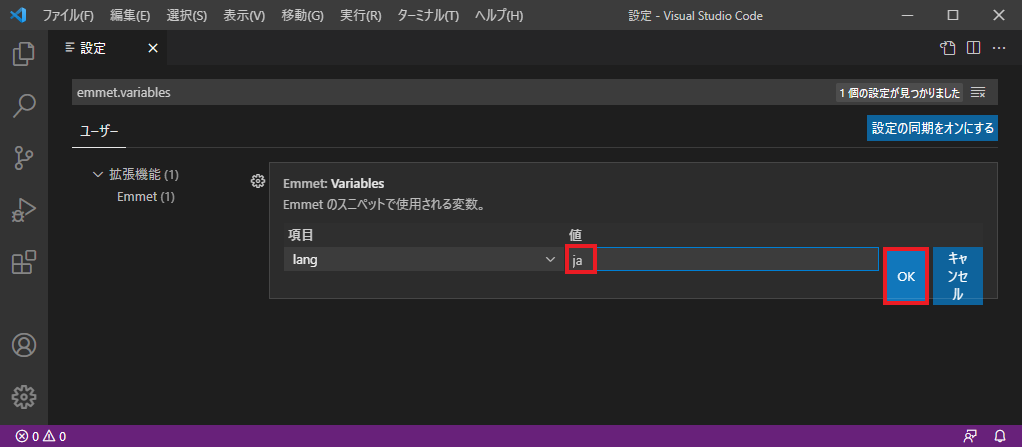The height and width of the screenshot is (447, 1022).
Task: Click the feedback icon in status bar
Action: [x=971, y=436]
